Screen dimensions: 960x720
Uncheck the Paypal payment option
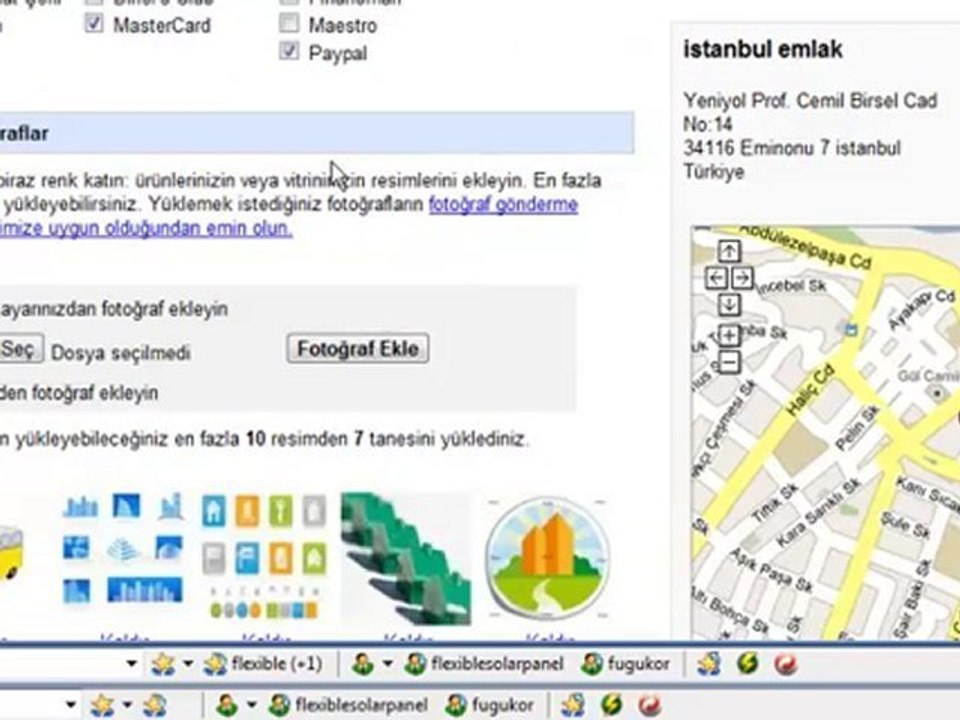[289, 51]
